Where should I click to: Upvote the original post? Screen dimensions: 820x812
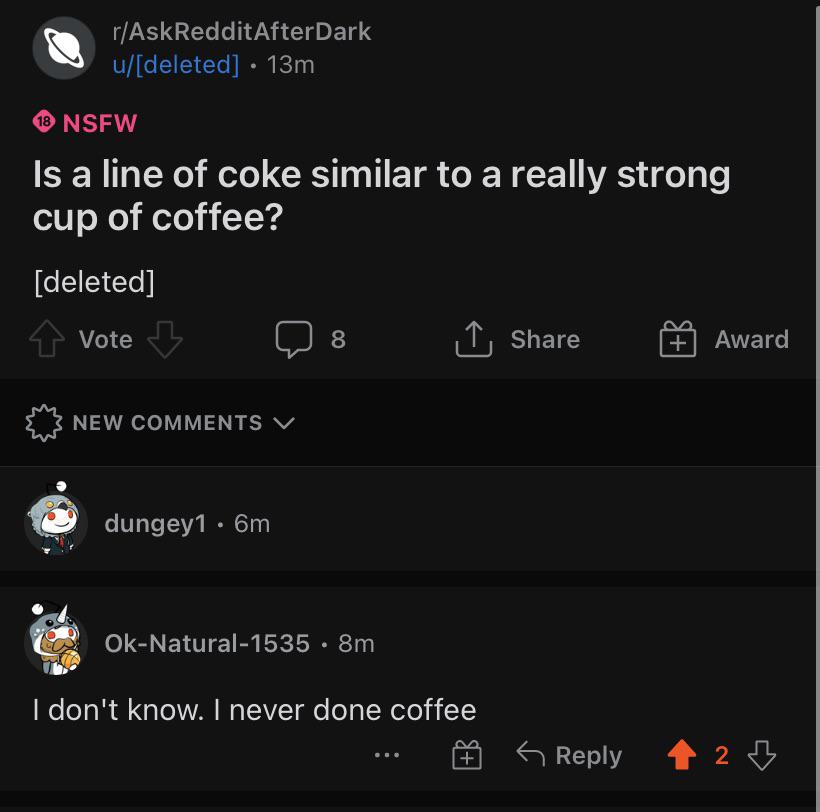[46, 338]
